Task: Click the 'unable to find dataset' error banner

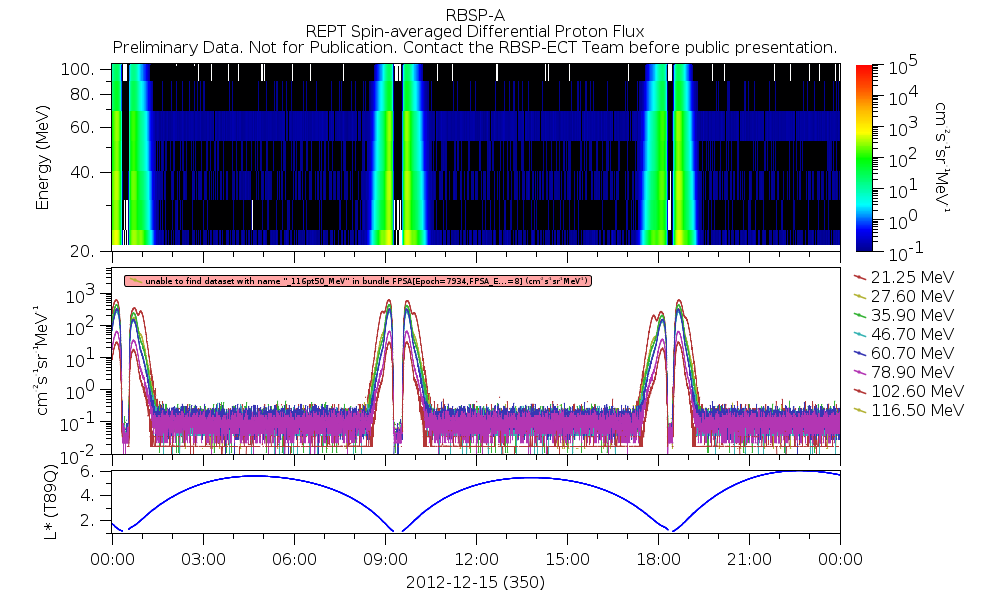Action: pyautogui.click(x=360, y=282)
